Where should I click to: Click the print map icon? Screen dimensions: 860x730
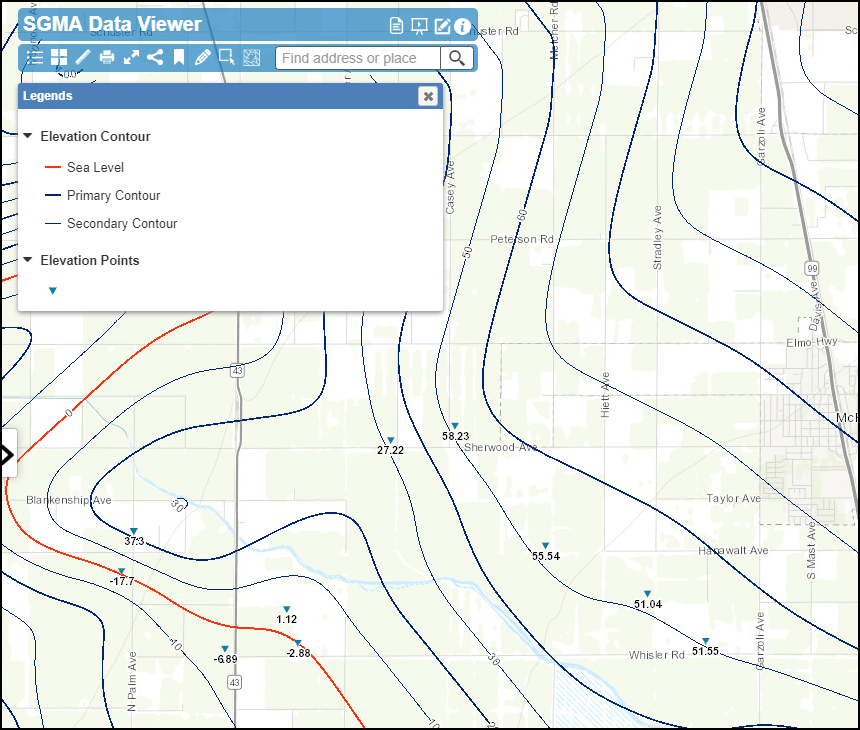tap(107, 57)
